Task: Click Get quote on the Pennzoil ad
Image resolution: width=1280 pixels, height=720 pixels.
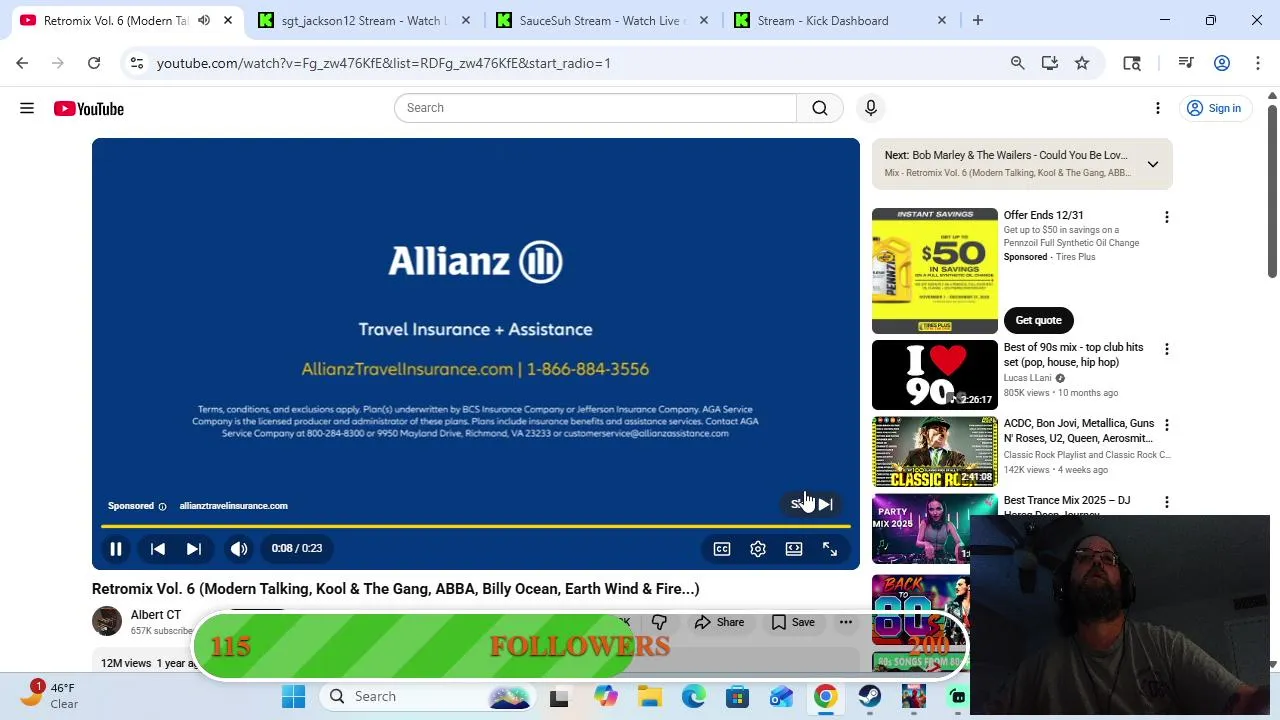Action: [x=1038, y=320]
